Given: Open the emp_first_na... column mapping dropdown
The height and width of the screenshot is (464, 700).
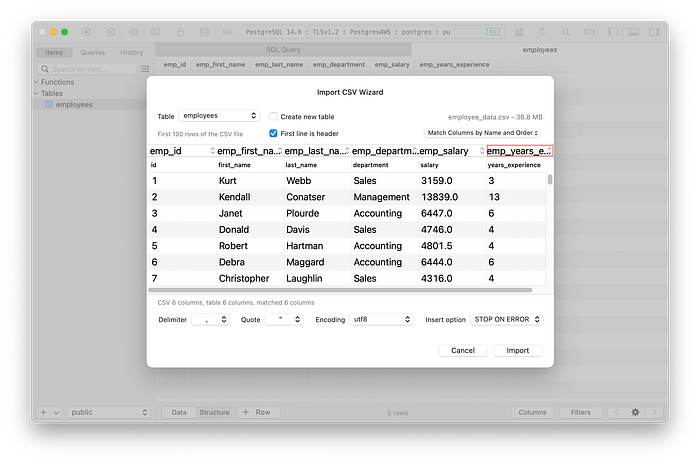Looking at the screenshot, I should [249, 151].
